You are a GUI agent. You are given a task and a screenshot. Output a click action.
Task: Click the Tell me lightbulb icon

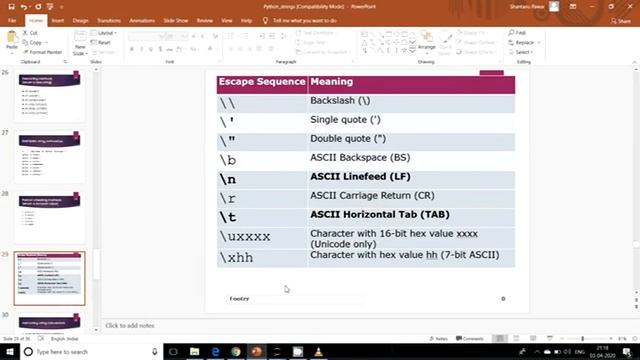pos(265,20)
